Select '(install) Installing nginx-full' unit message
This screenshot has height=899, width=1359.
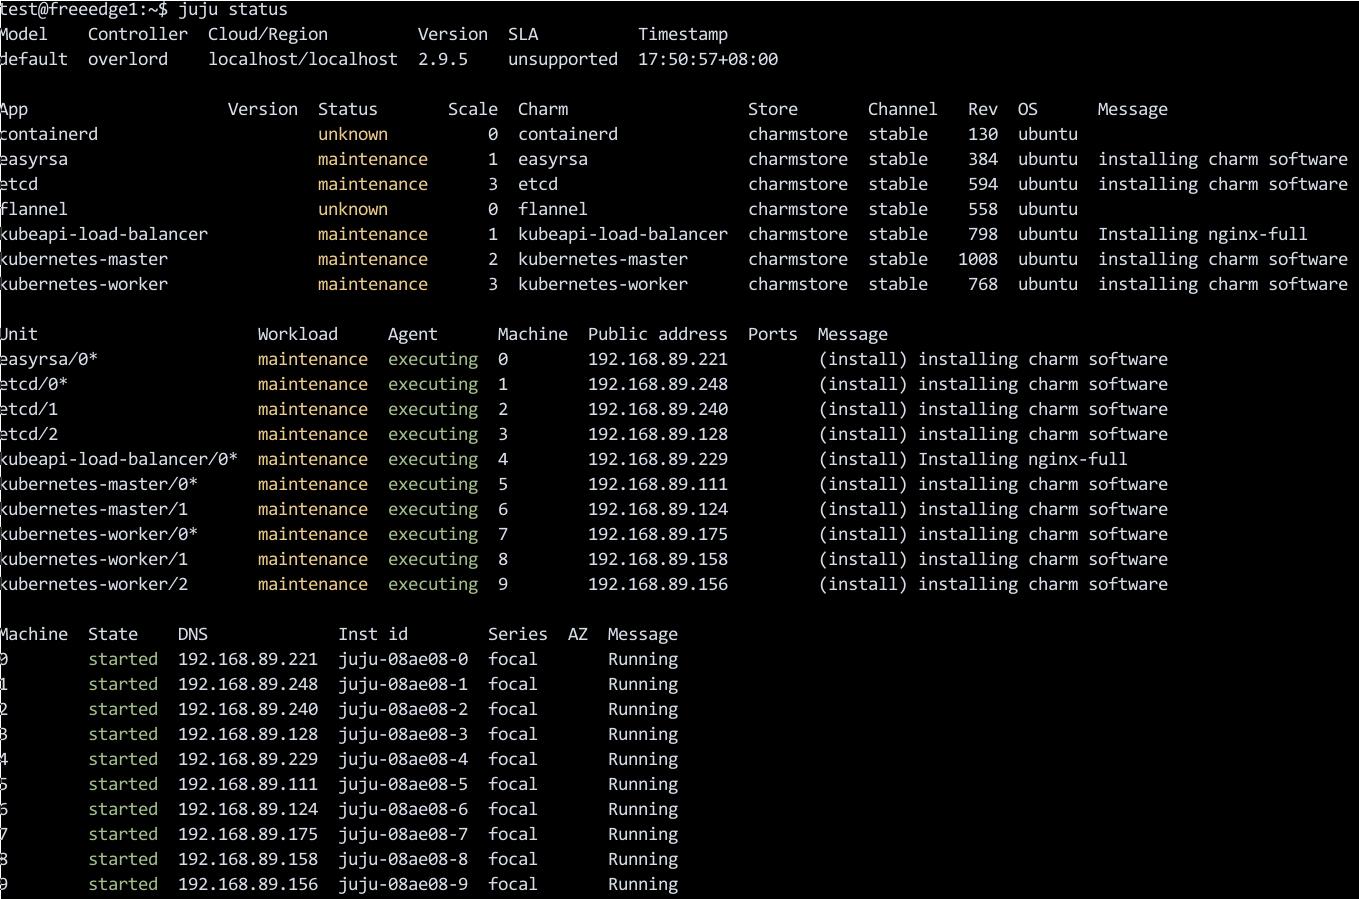pos(973,459)
